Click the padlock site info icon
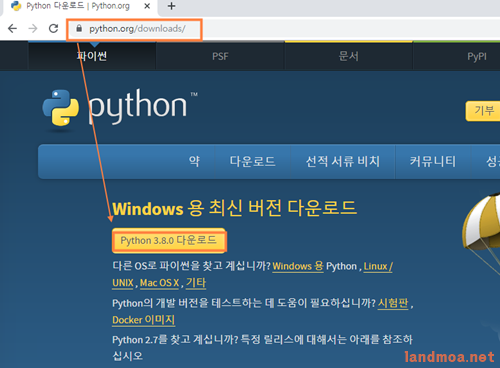The width and height of the screenshot is (500, 368). click(79, 29)
